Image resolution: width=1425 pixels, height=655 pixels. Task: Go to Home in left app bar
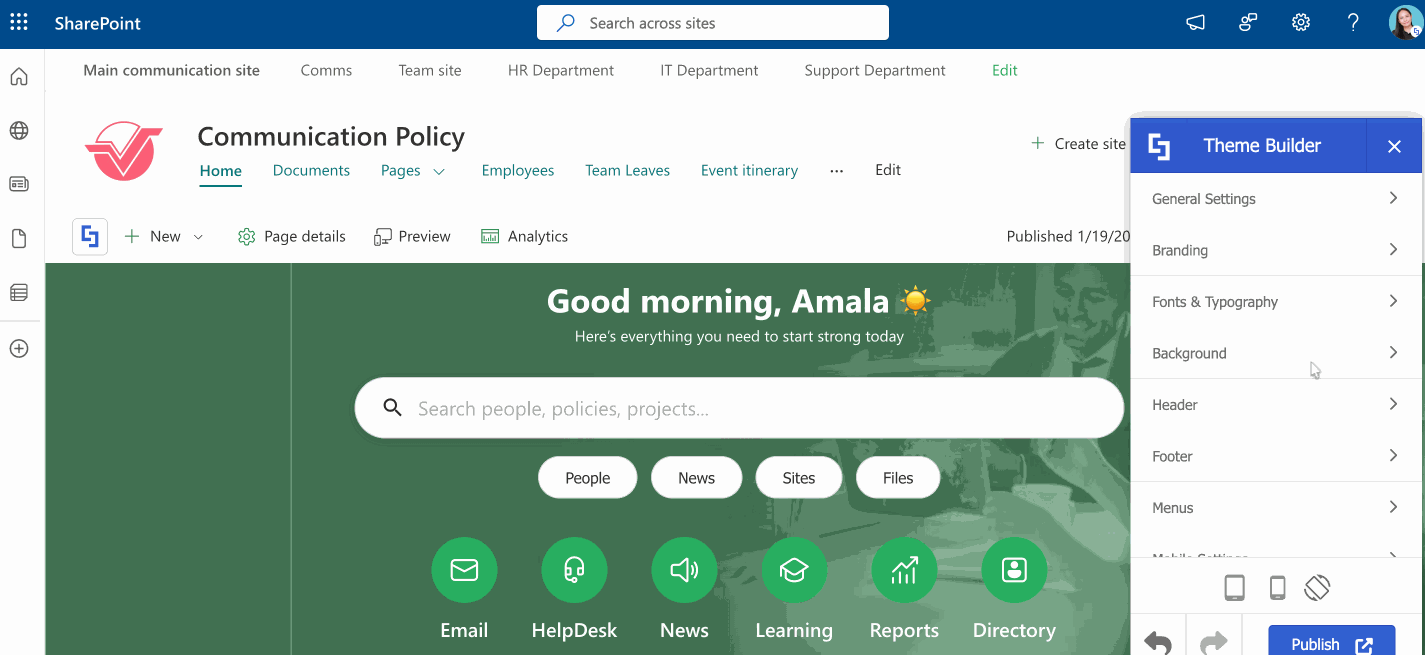pyautogui.click(x=19, y=77)
